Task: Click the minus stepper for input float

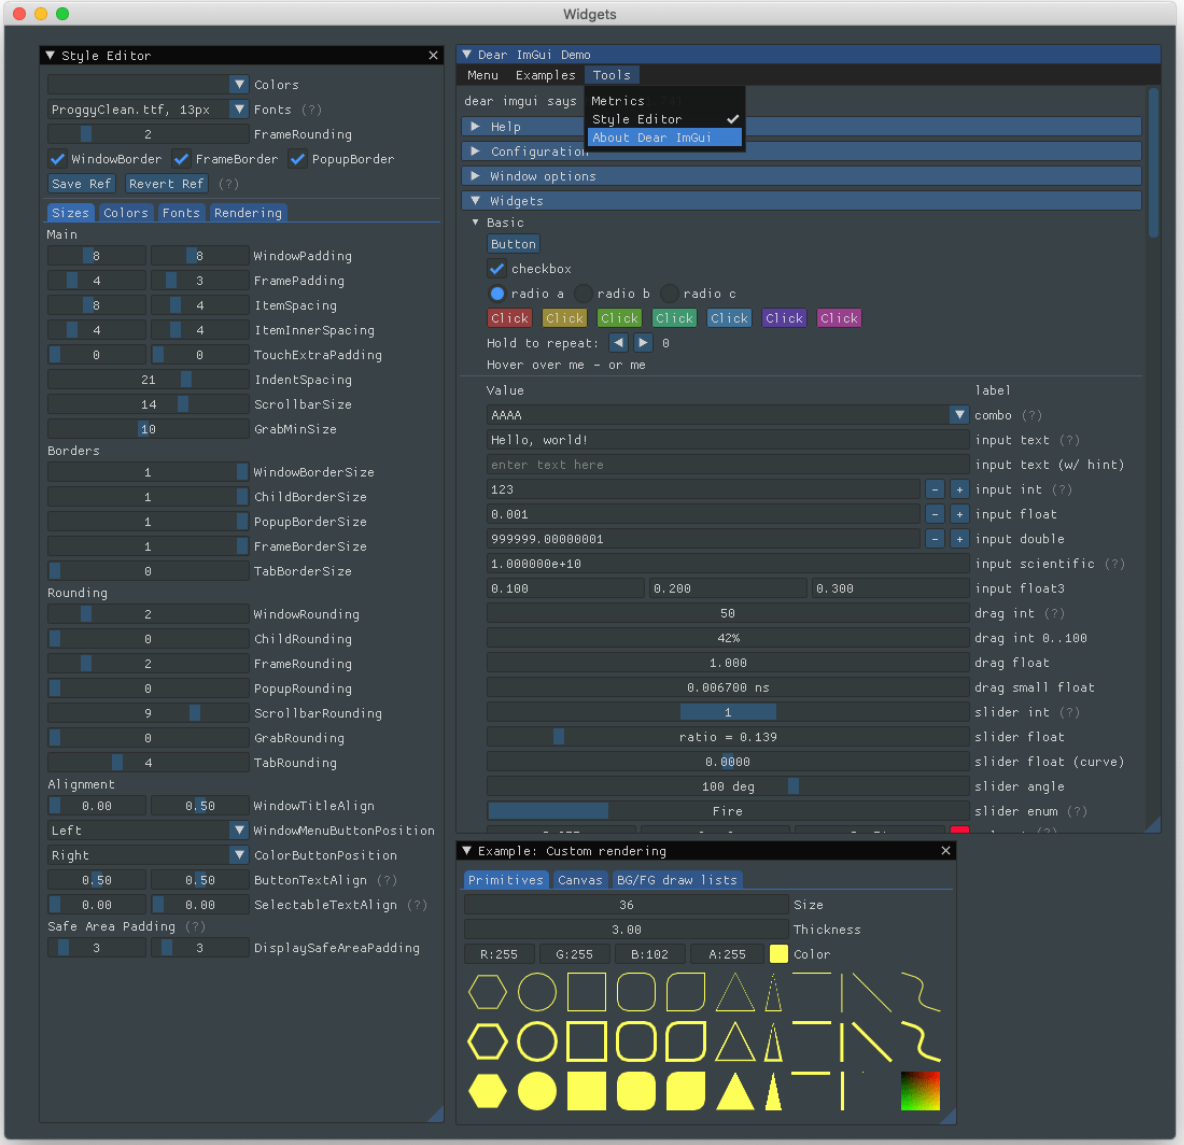Action: pyautogui.click(x=934, y=514)
